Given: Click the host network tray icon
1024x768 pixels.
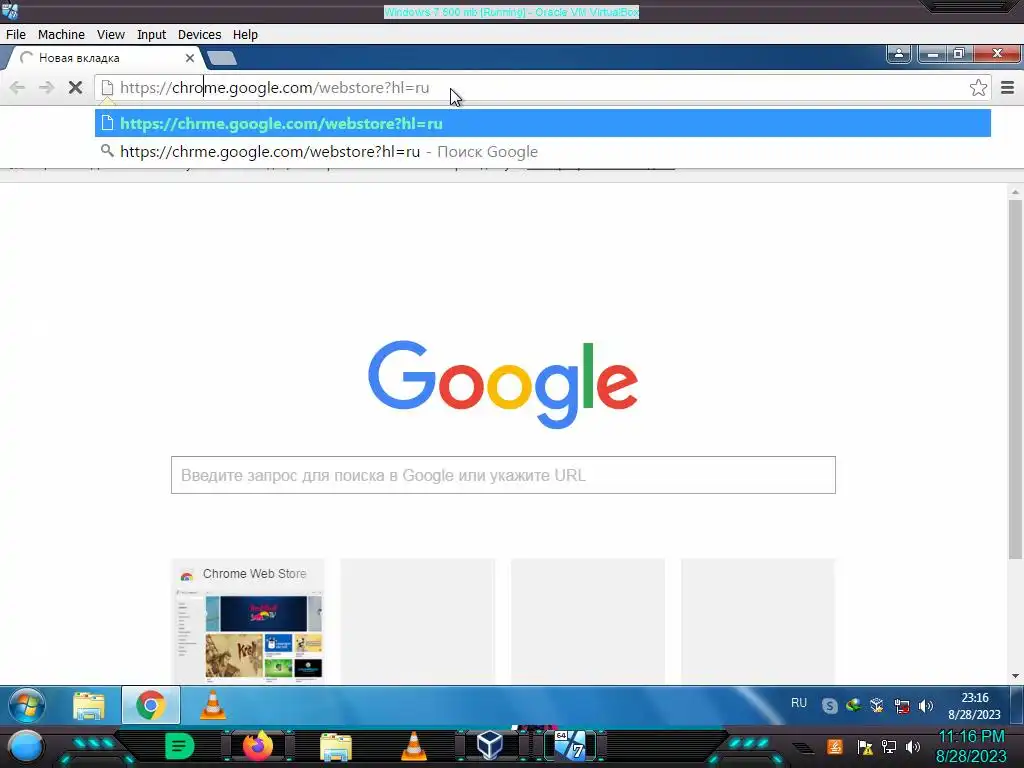Looking at the screenshot, I should 889,747.
